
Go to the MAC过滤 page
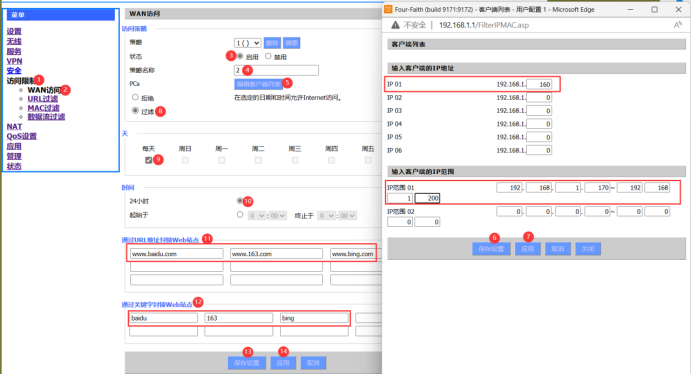pos(43,108)
